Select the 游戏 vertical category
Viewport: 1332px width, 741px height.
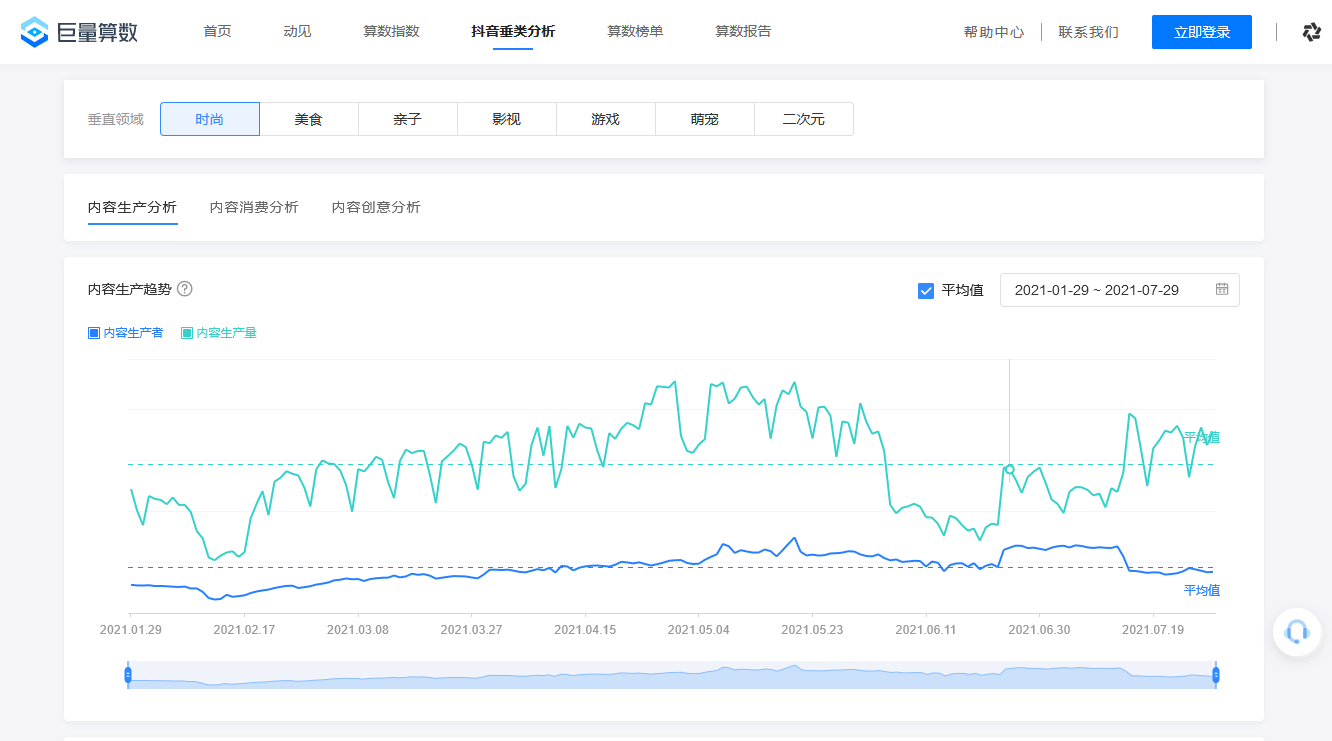point(606,119)
